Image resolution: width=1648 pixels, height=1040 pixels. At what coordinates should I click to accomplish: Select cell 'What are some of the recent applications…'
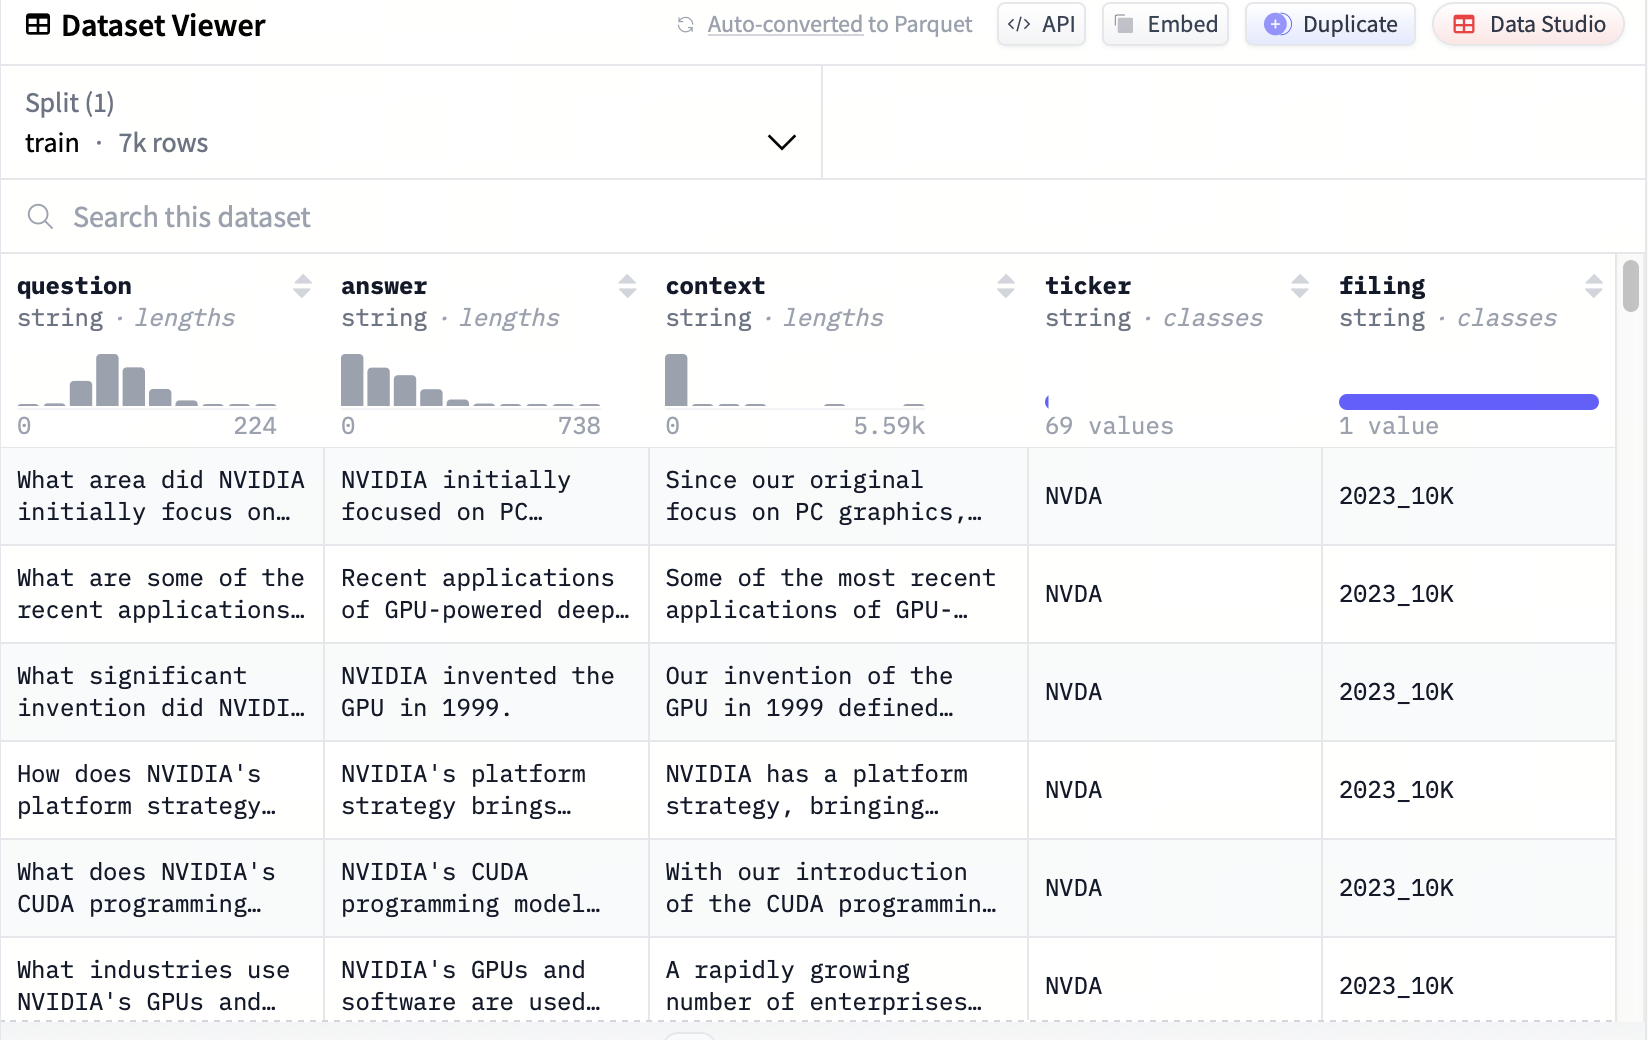tap(162, 594)
